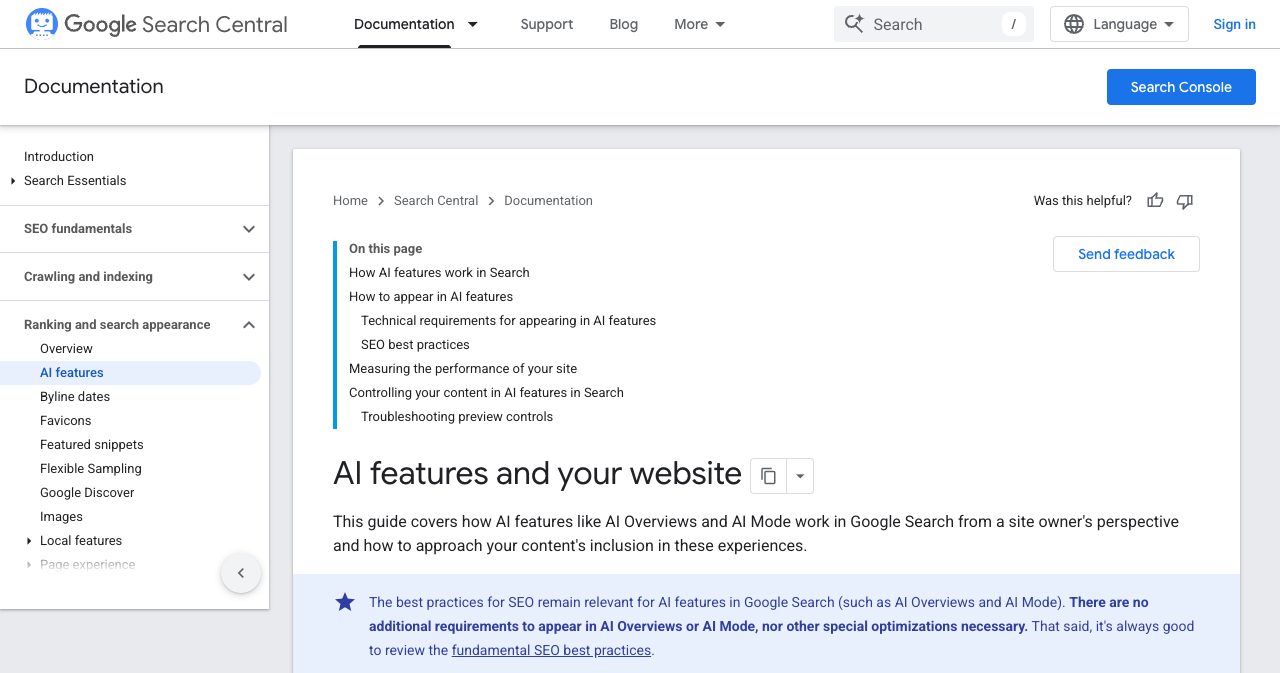
Task: Open the copy page options dropdown arrow
Action: 800,476
